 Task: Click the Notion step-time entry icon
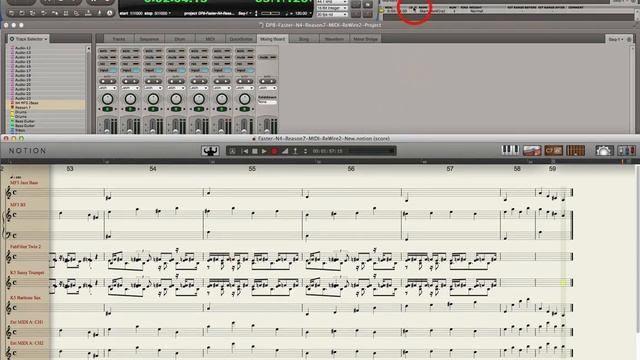pyautogui.click(x=232, y=151)
